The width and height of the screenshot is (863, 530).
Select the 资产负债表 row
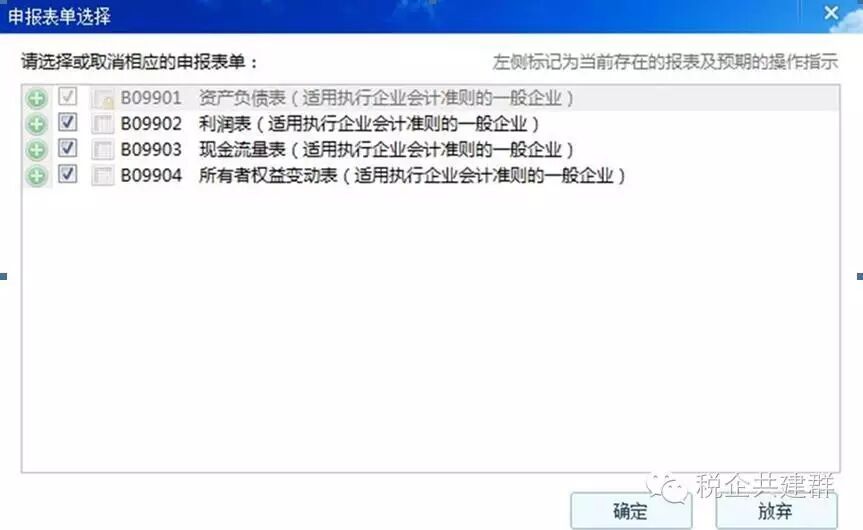[430, 98]
